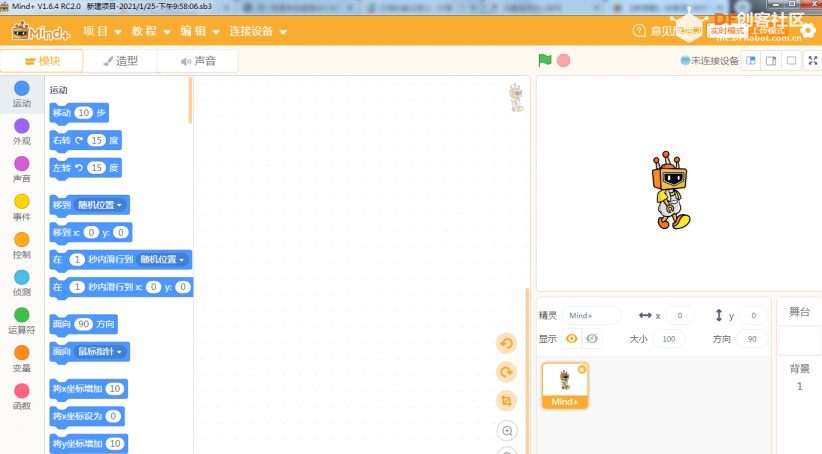The image size is (822, 454).
Task: Click the 将y坐标增加 10 block
Action: click(x=89, y=444)
